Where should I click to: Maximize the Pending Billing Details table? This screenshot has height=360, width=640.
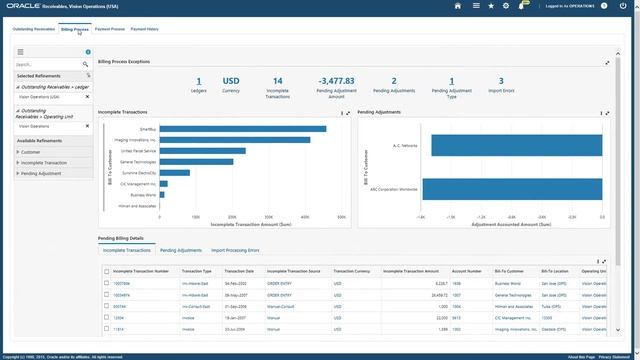tap(604, 262)
